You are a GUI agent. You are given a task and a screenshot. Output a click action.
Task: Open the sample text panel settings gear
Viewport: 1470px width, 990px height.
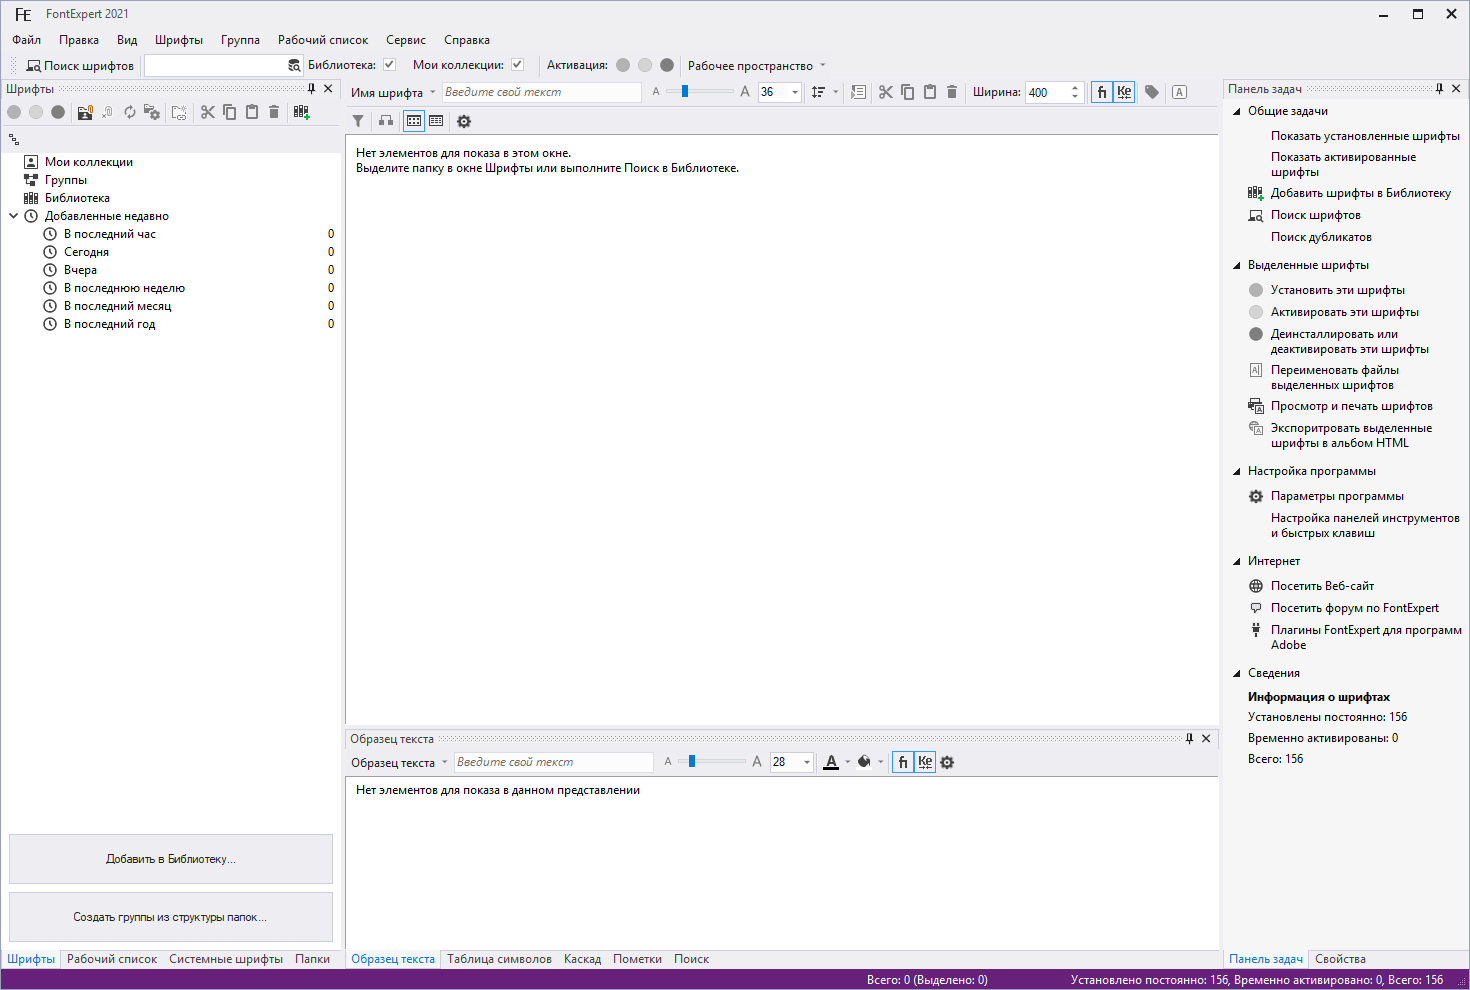pos(947,762)
